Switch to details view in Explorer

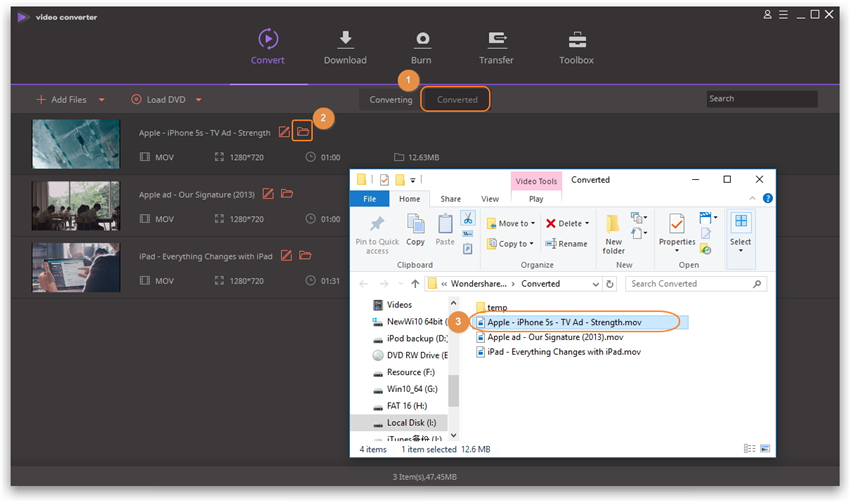749,448
